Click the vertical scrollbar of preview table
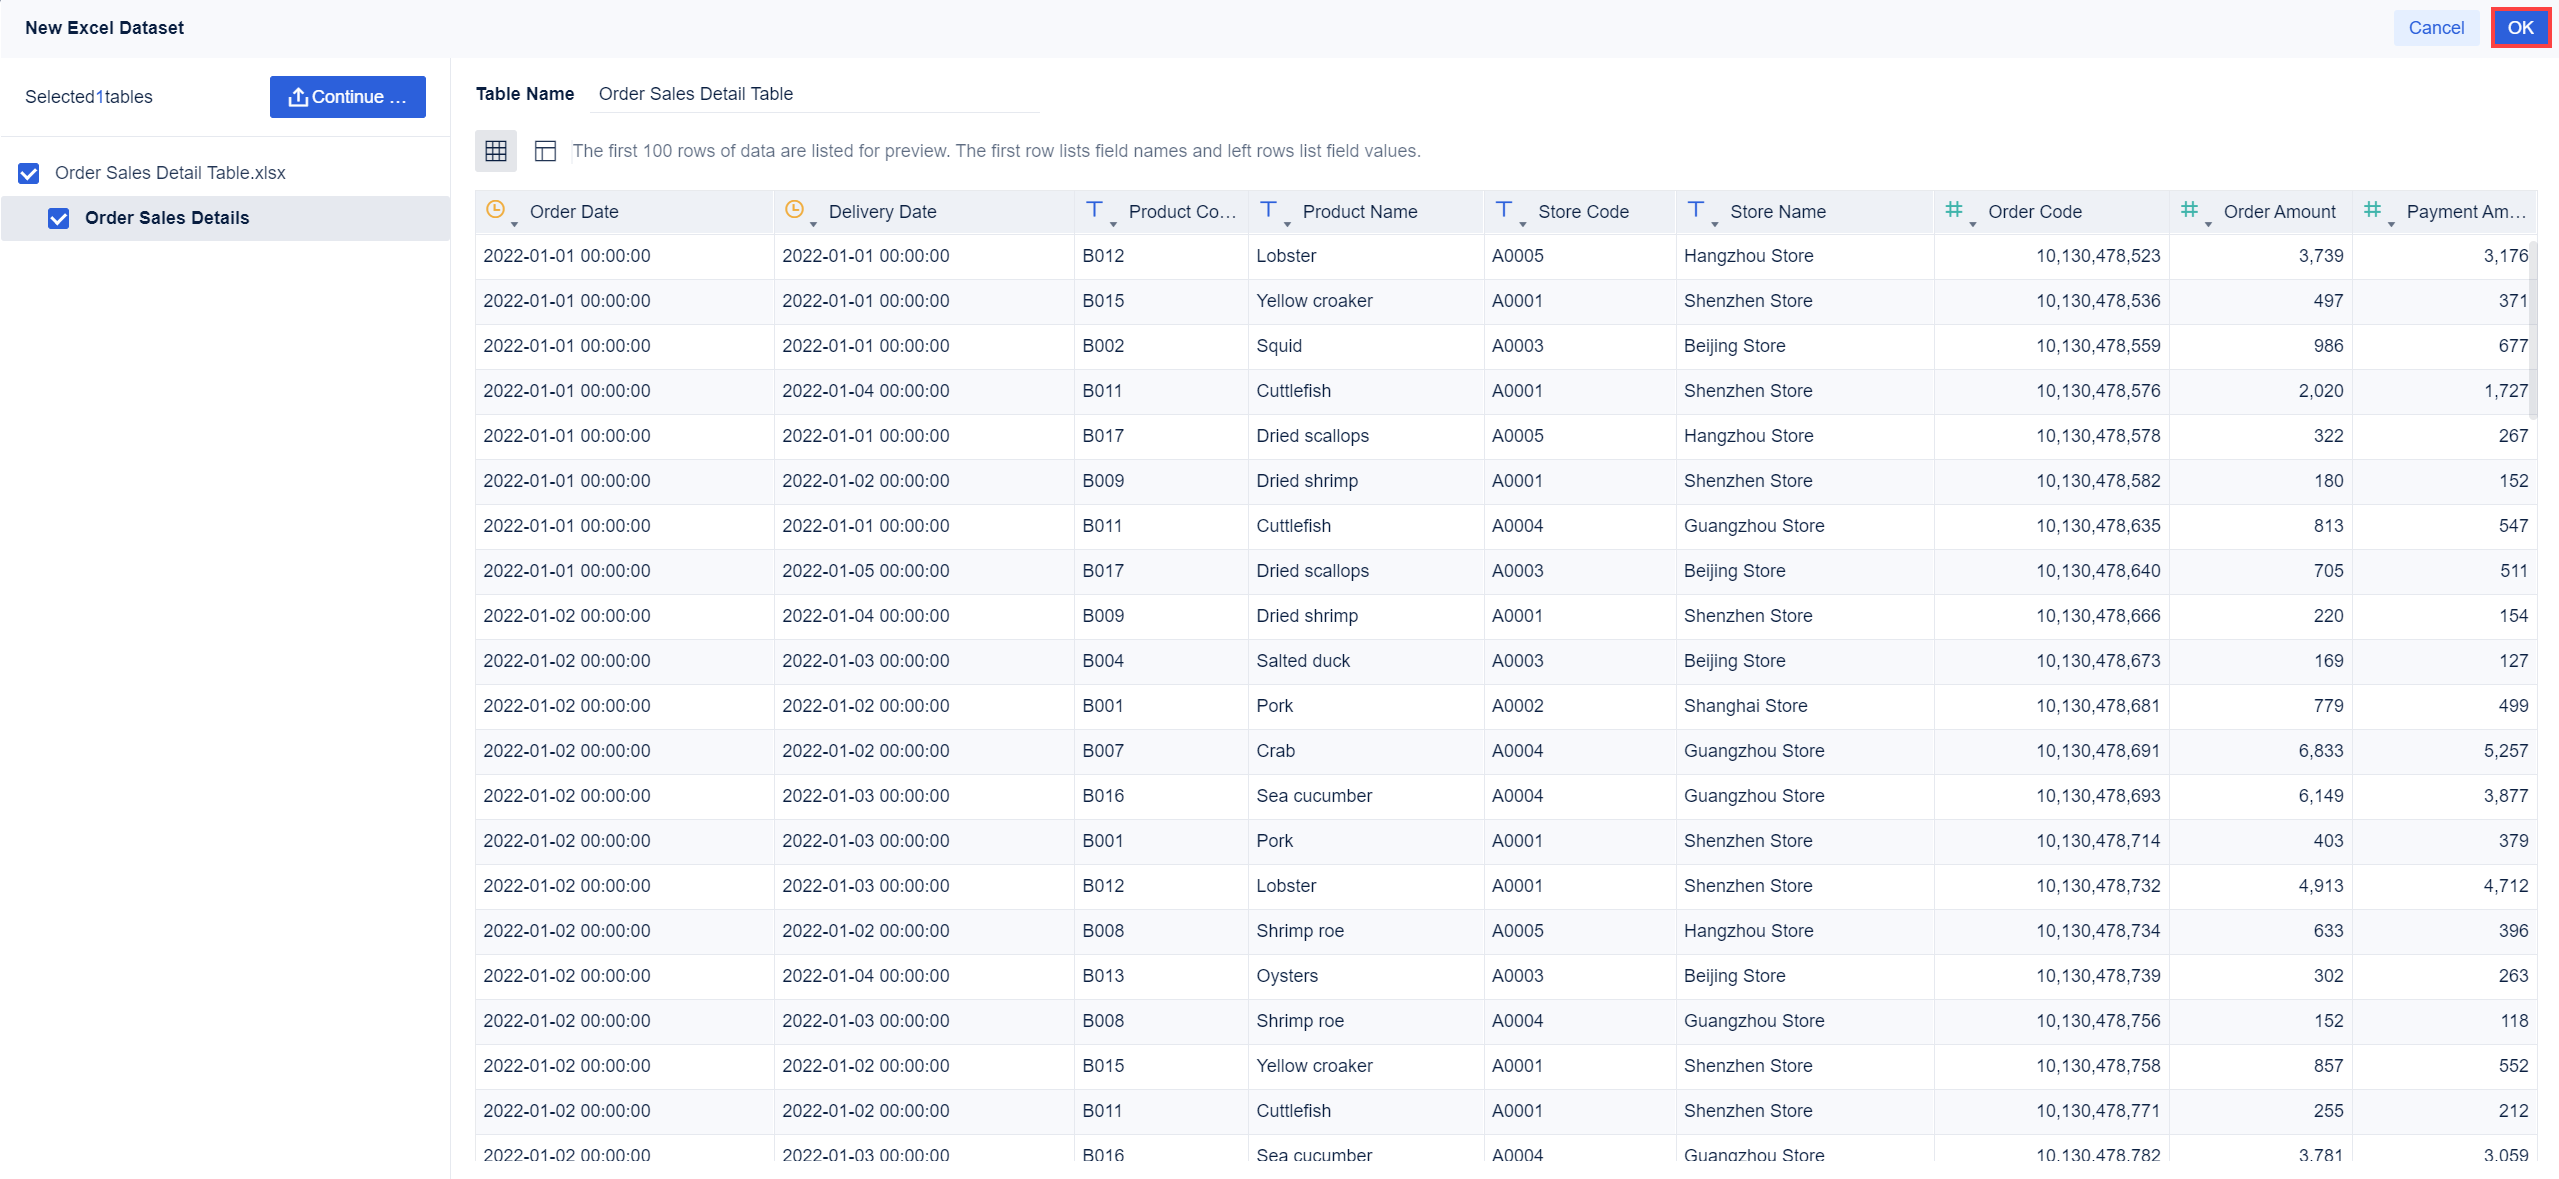 tap(2533, 330)
